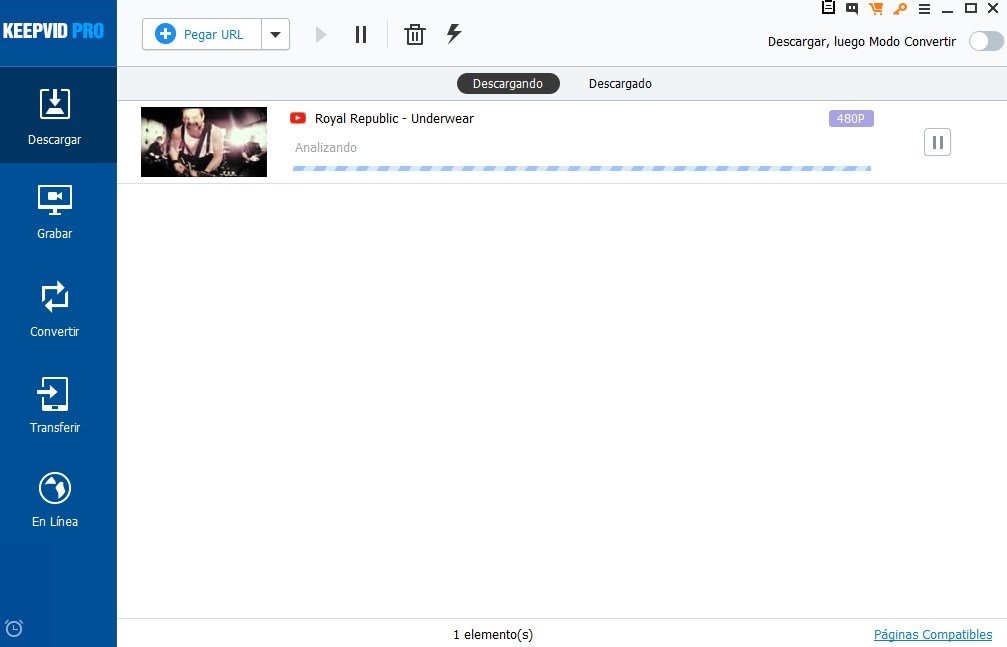Open the register notes icon in the title bar

click(828, 8)
